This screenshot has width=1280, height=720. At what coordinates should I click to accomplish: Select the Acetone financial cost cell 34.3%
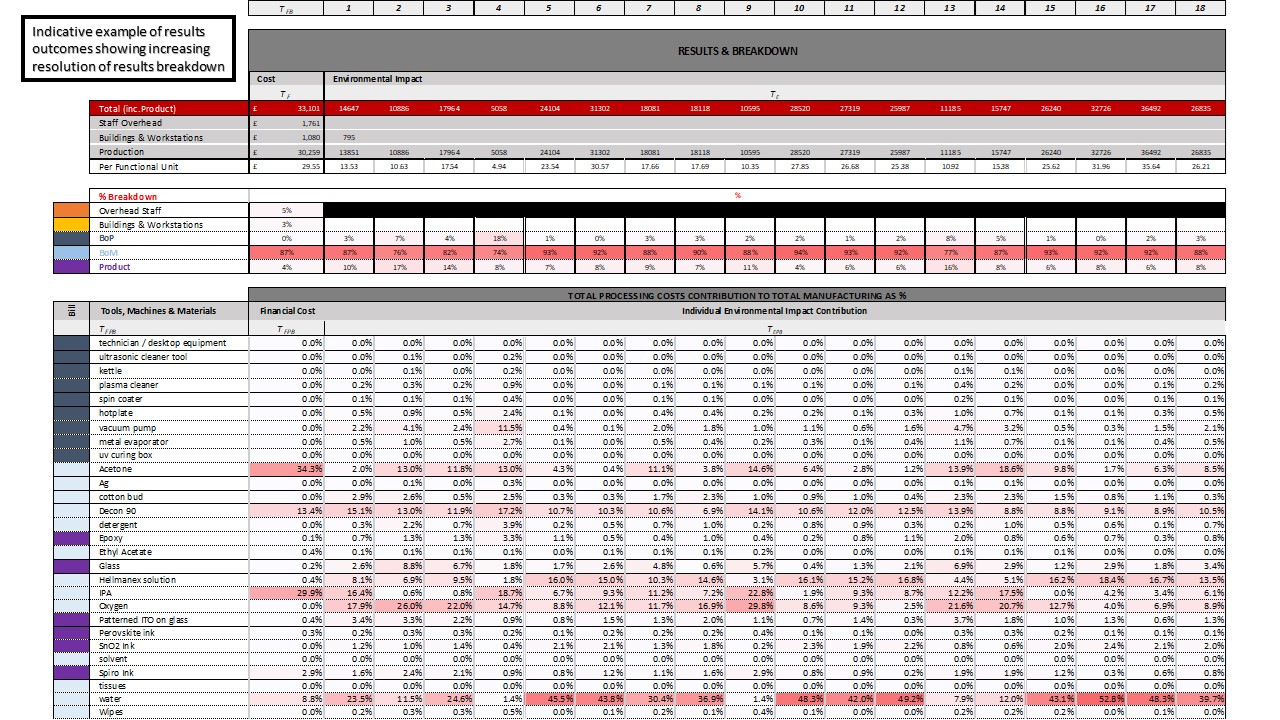pyautogui.click(x=286, y=469)
